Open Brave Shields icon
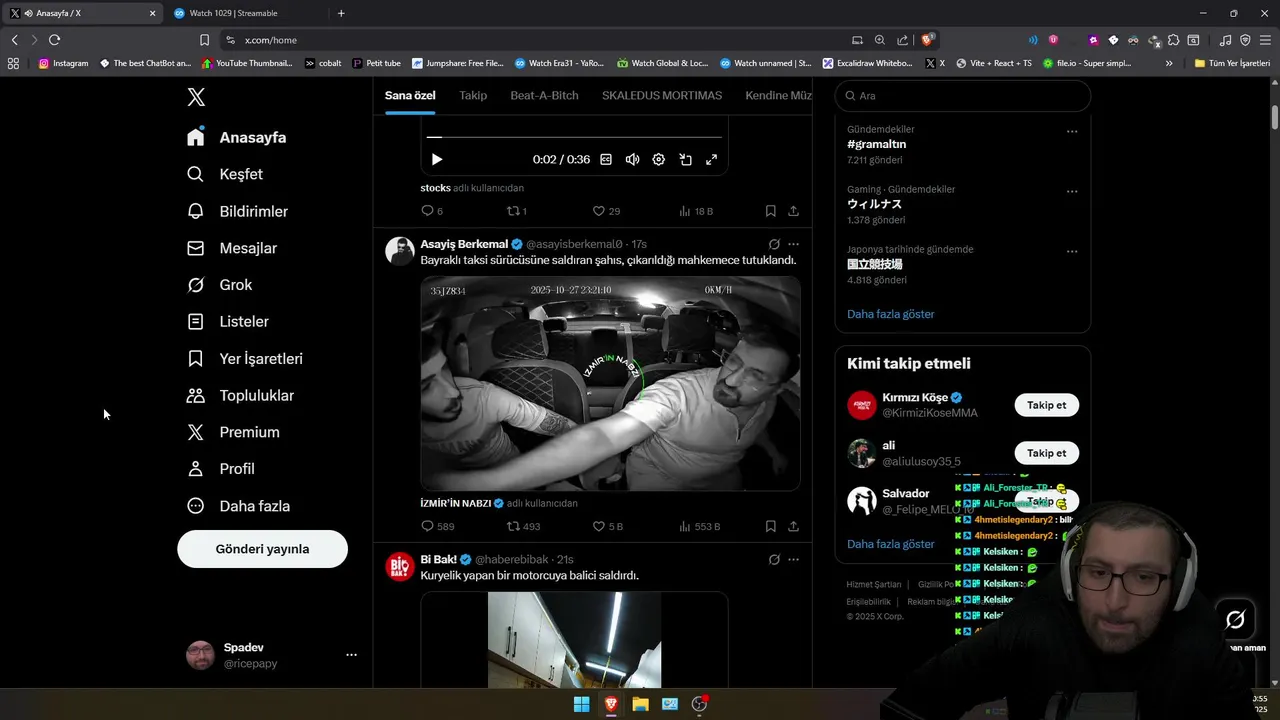This screenshot has width=1280, height=720. (928, 40)
